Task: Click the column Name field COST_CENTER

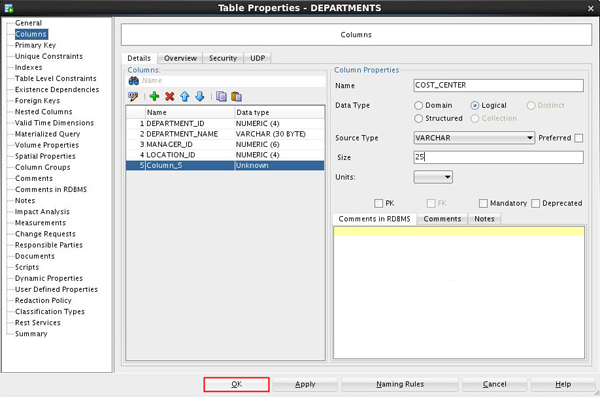Action: 498,85
